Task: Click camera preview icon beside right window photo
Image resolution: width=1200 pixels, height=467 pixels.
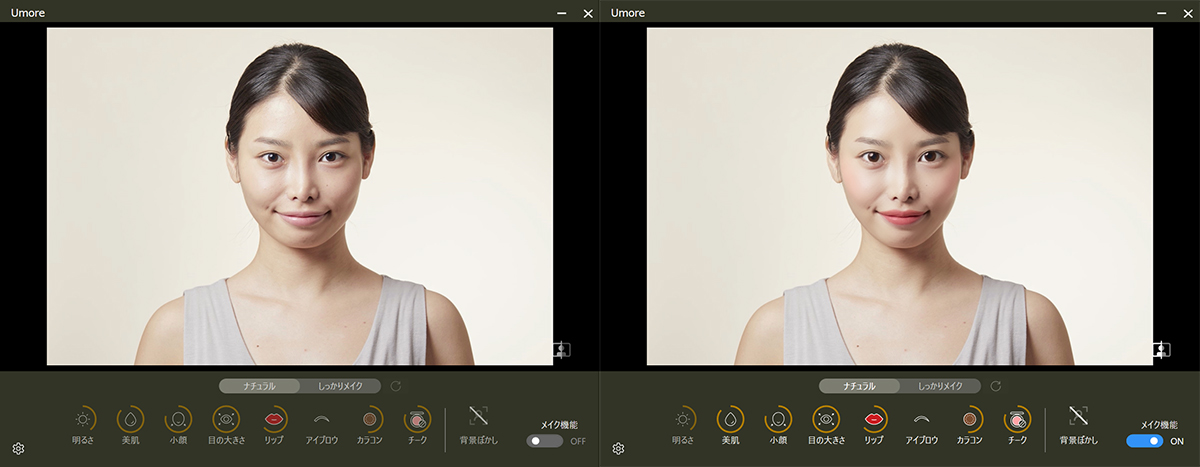Action: (1161, 349)
